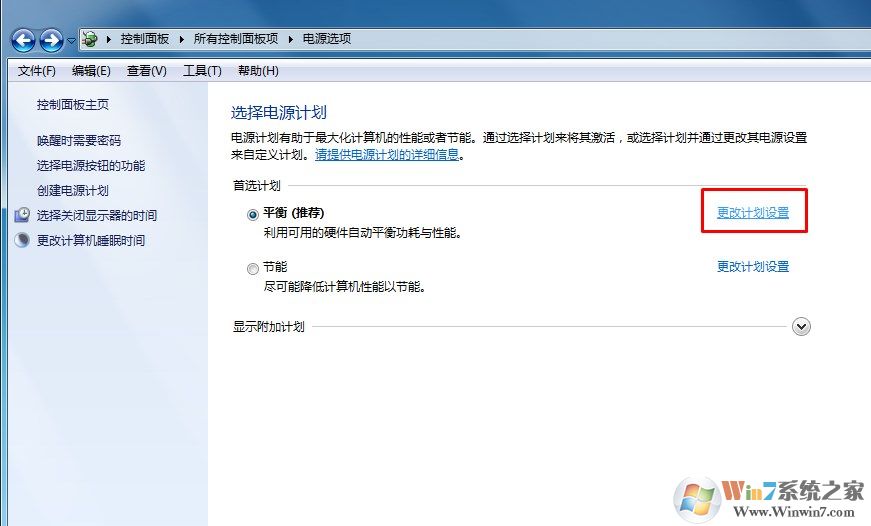Viewport: 871px width, 526px height.
Task: Click the display-off clock icon in sidebar
Action: (22, 215)
